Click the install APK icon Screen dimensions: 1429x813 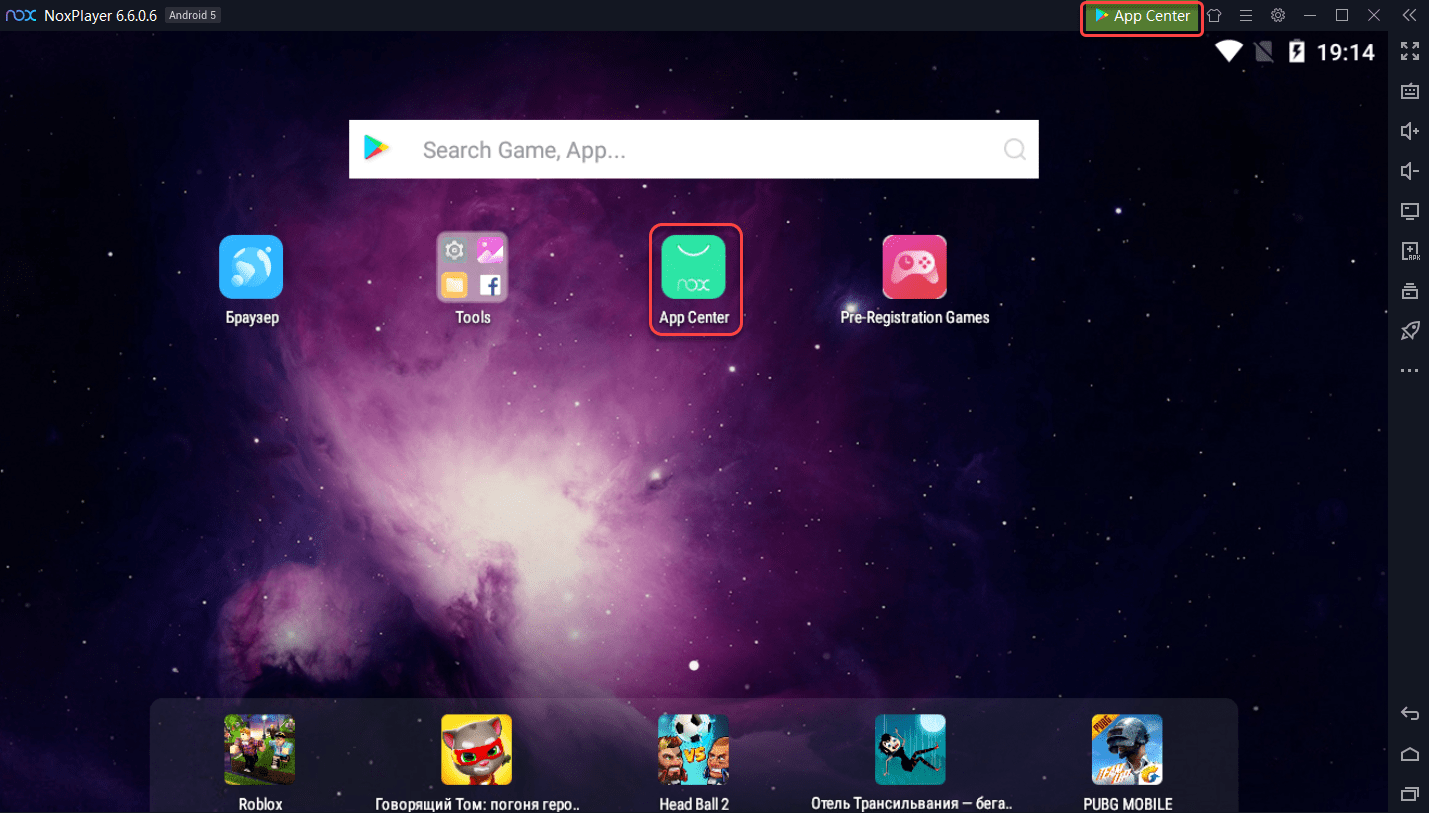1410,251
